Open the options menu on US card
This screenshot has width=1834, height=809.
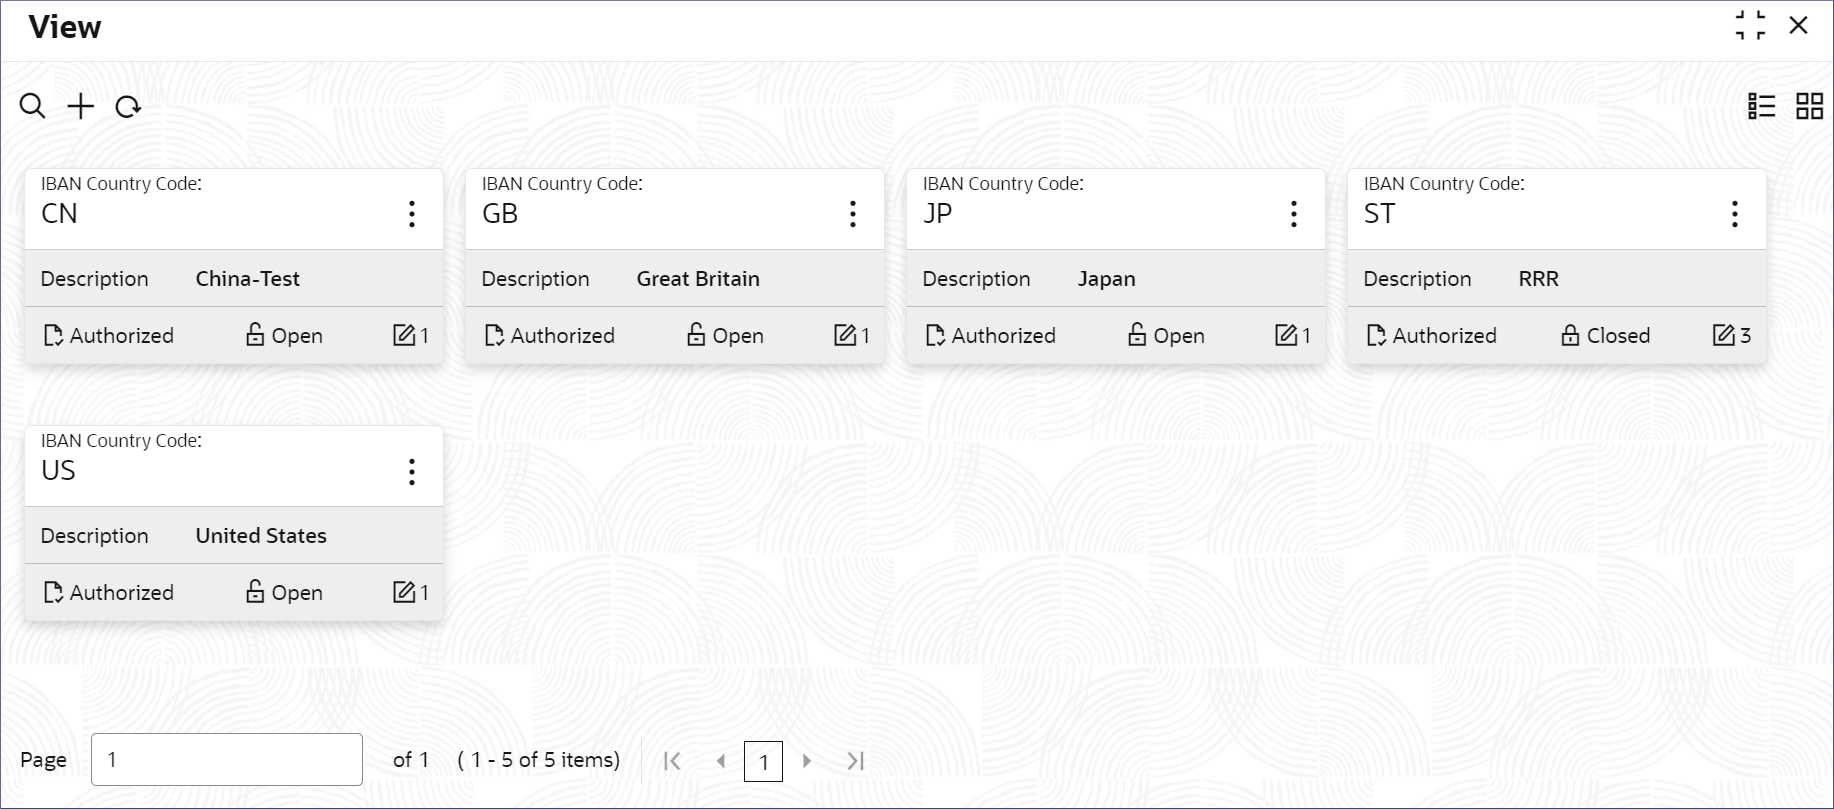pyautogui.click(x=412, y=472)
